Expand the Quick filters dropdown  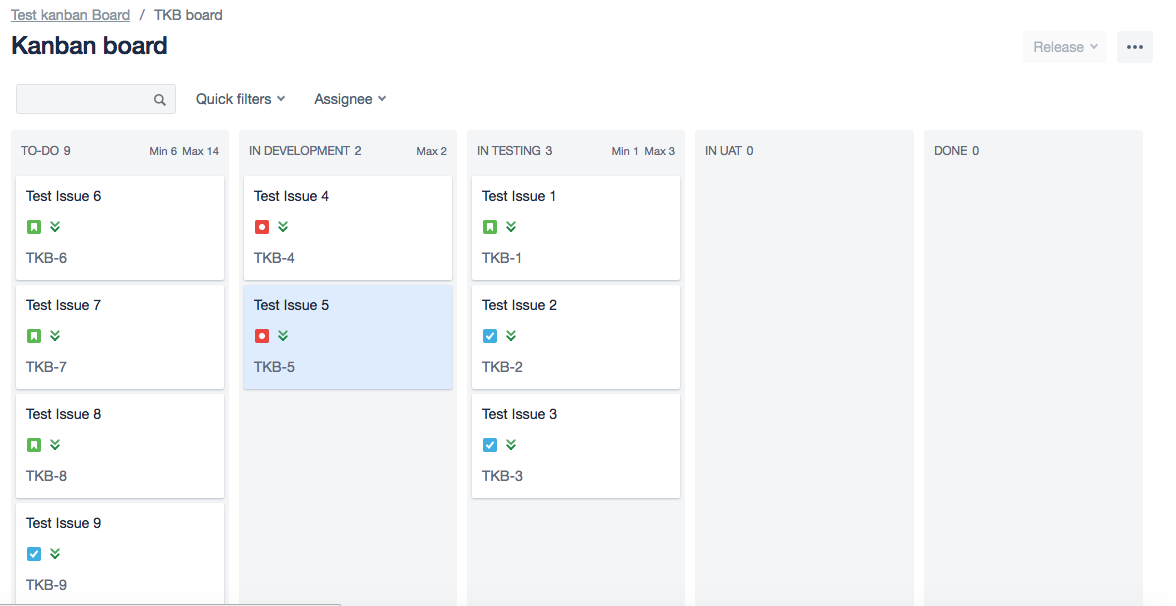[241, 99]
